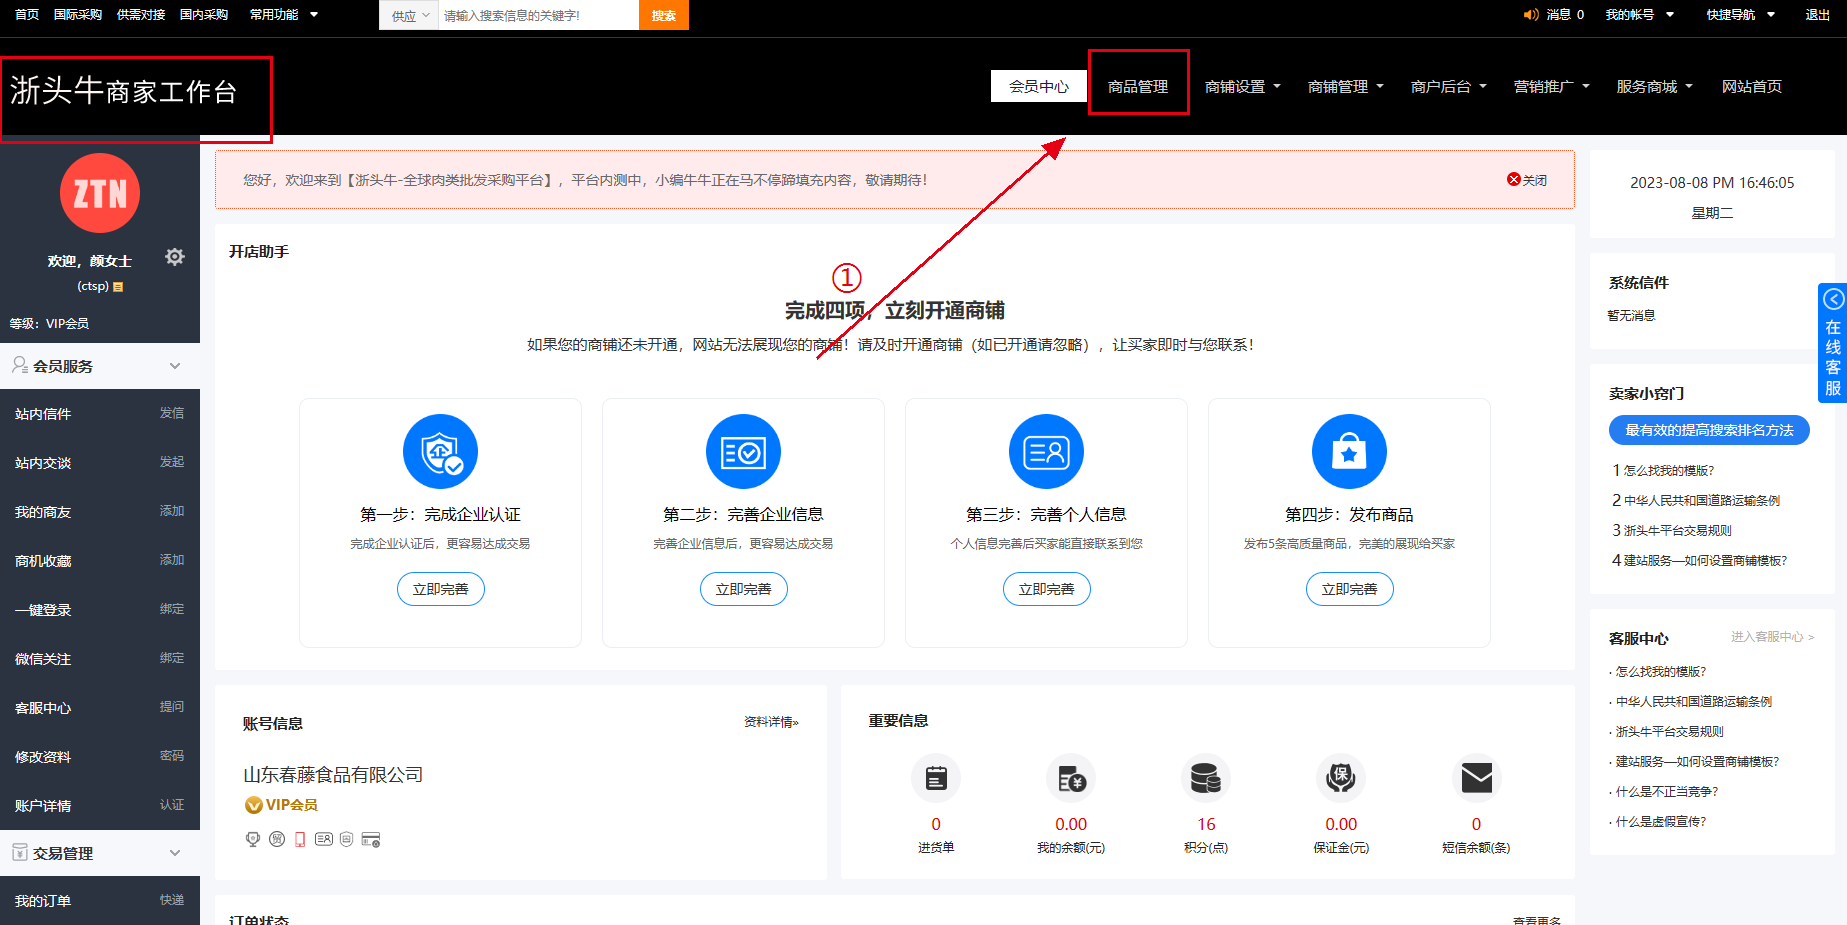The width and height of the screenshot is (1847, 925).
Task: Collapse the 会员服务 sidebar section
Action: point(175,366)
